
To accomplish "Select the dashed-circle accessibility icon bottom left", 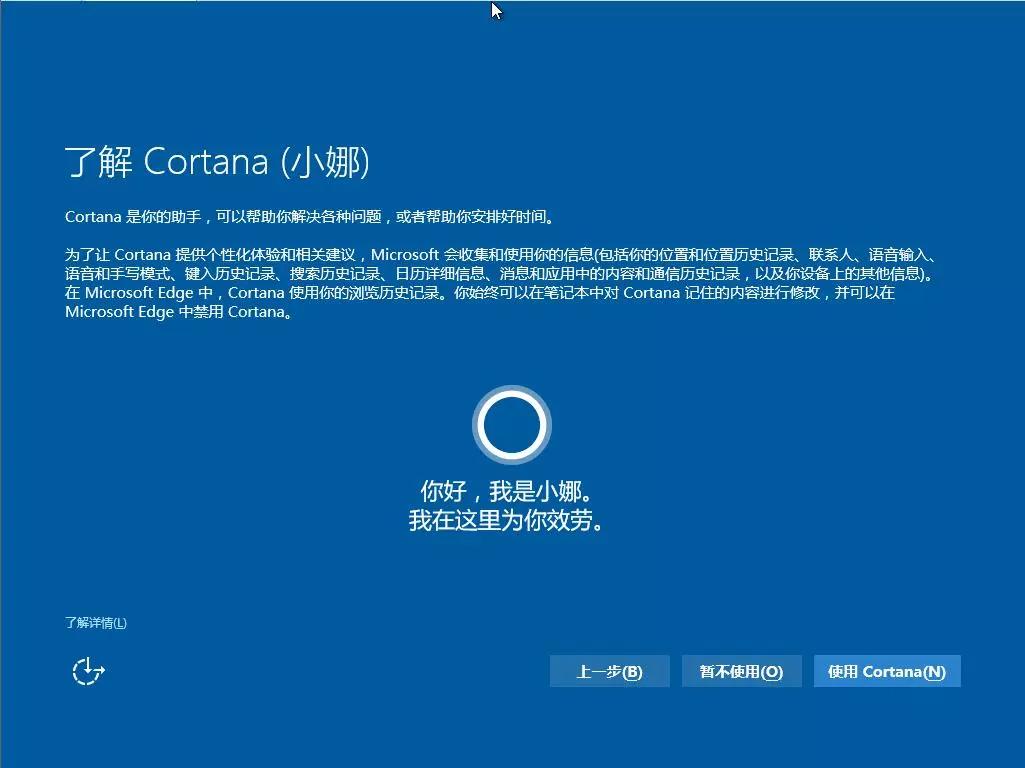I will pyautogui.click(x=88, y=671).
